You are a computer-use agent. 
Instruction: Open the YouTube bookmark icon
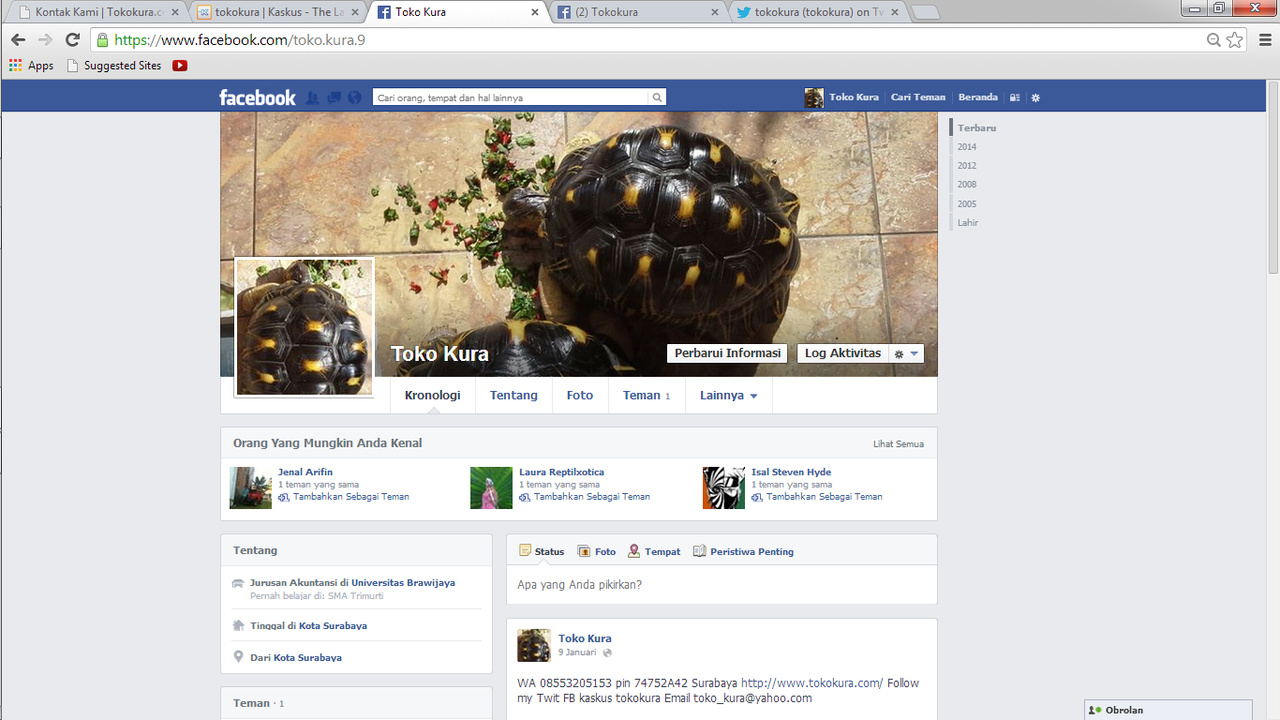(180, 65)
